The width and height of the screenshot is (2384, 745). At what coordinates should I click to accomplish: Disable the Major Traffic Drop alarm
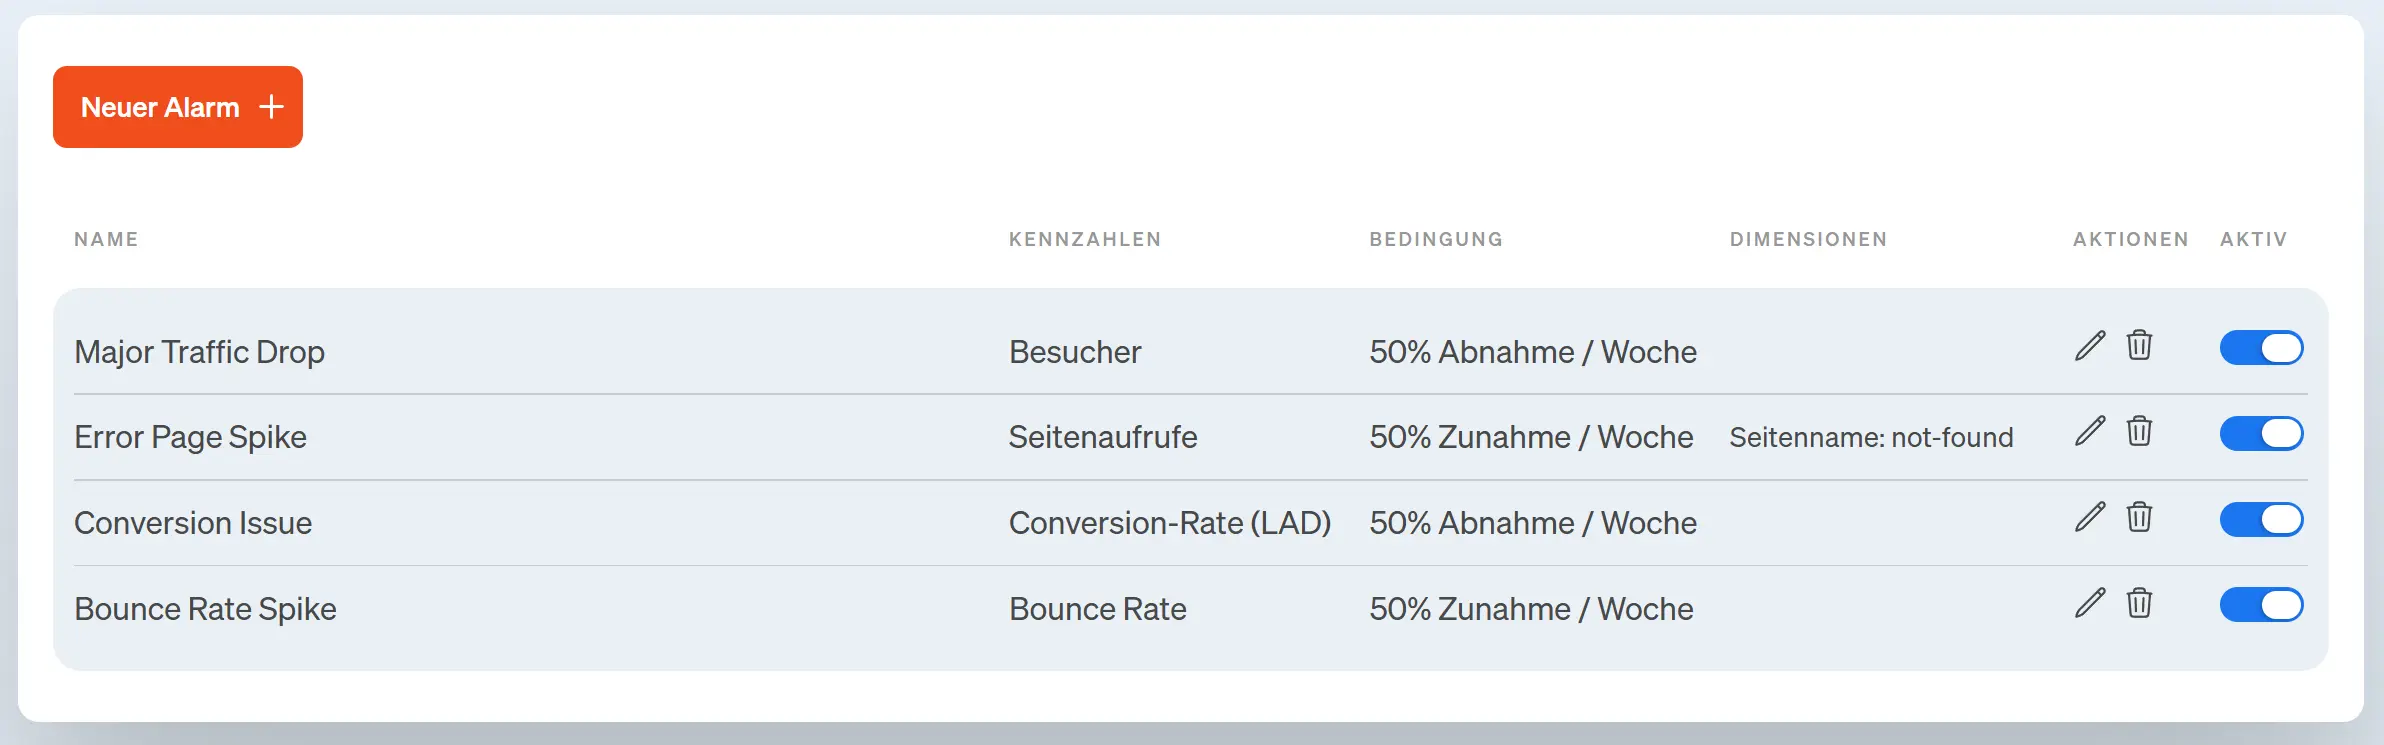[2261, 347]
